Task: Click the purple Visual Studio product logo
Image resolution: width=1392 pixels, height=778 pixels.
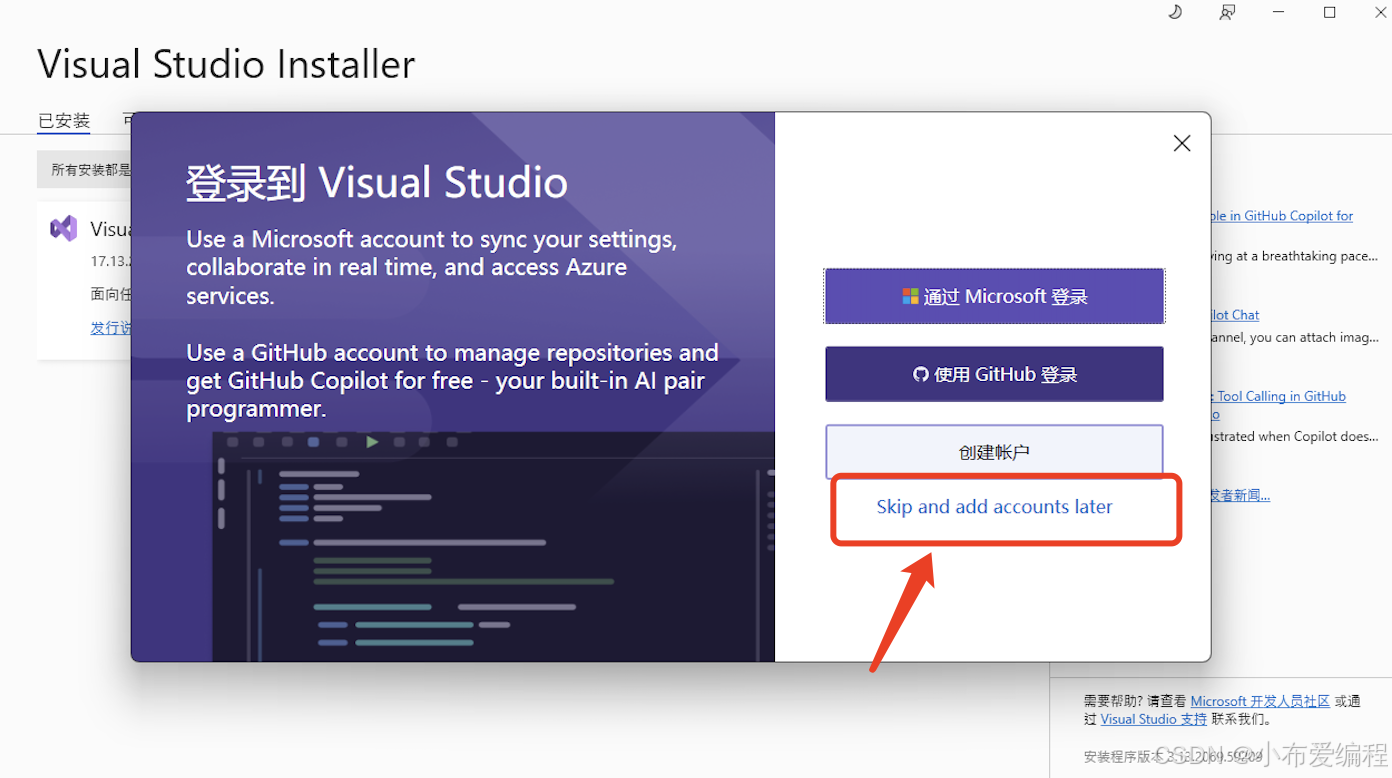Action: tap(64, 229)
